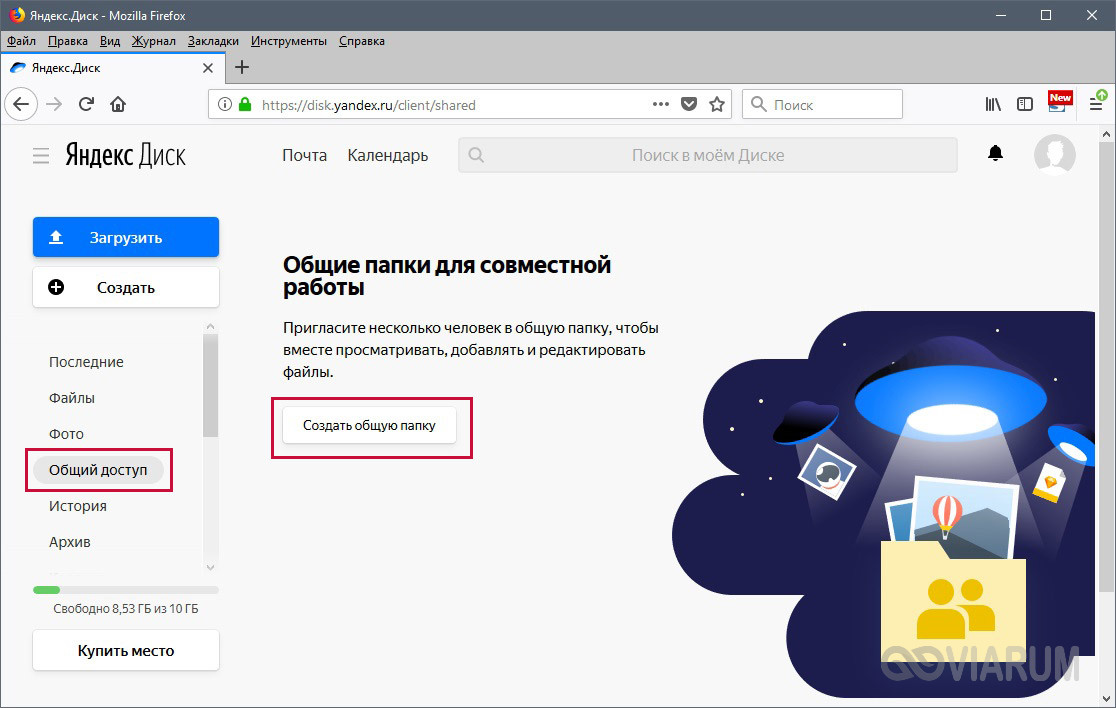Open the Файл menu

pos(21,41)
